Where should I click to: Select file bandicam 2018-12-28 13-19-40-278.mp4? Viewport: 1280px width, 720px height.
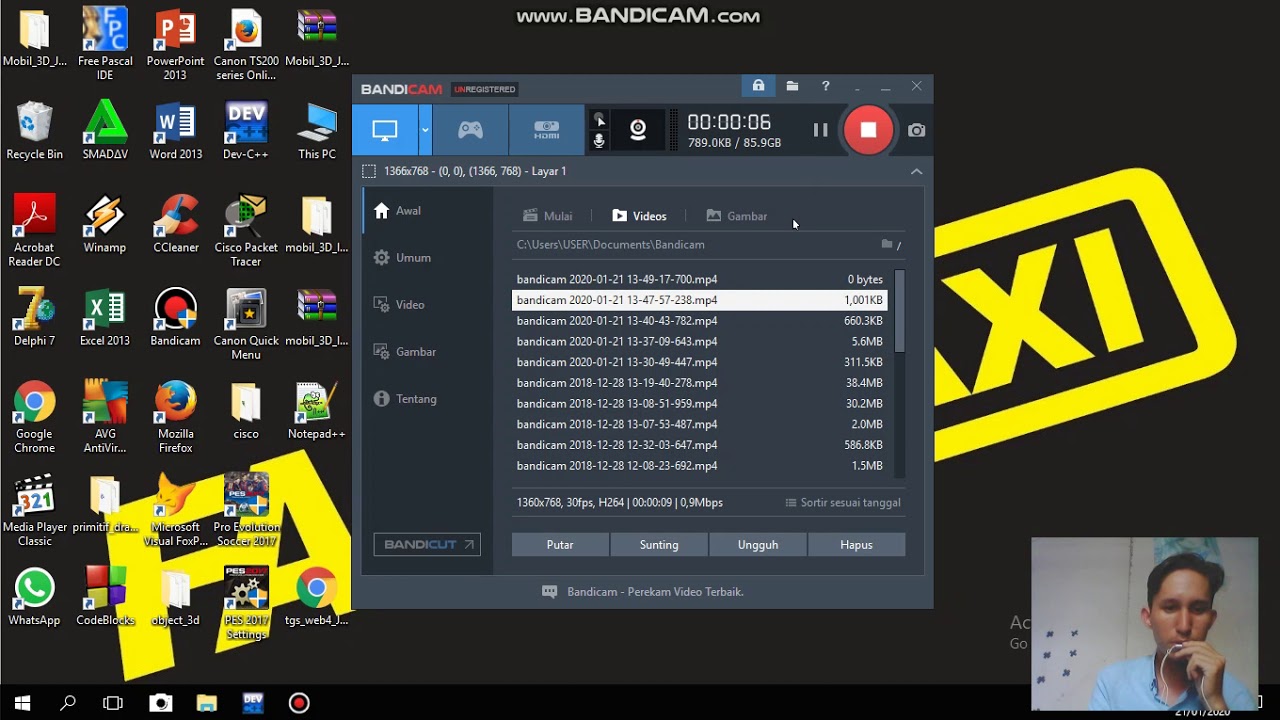click(699, 383)
